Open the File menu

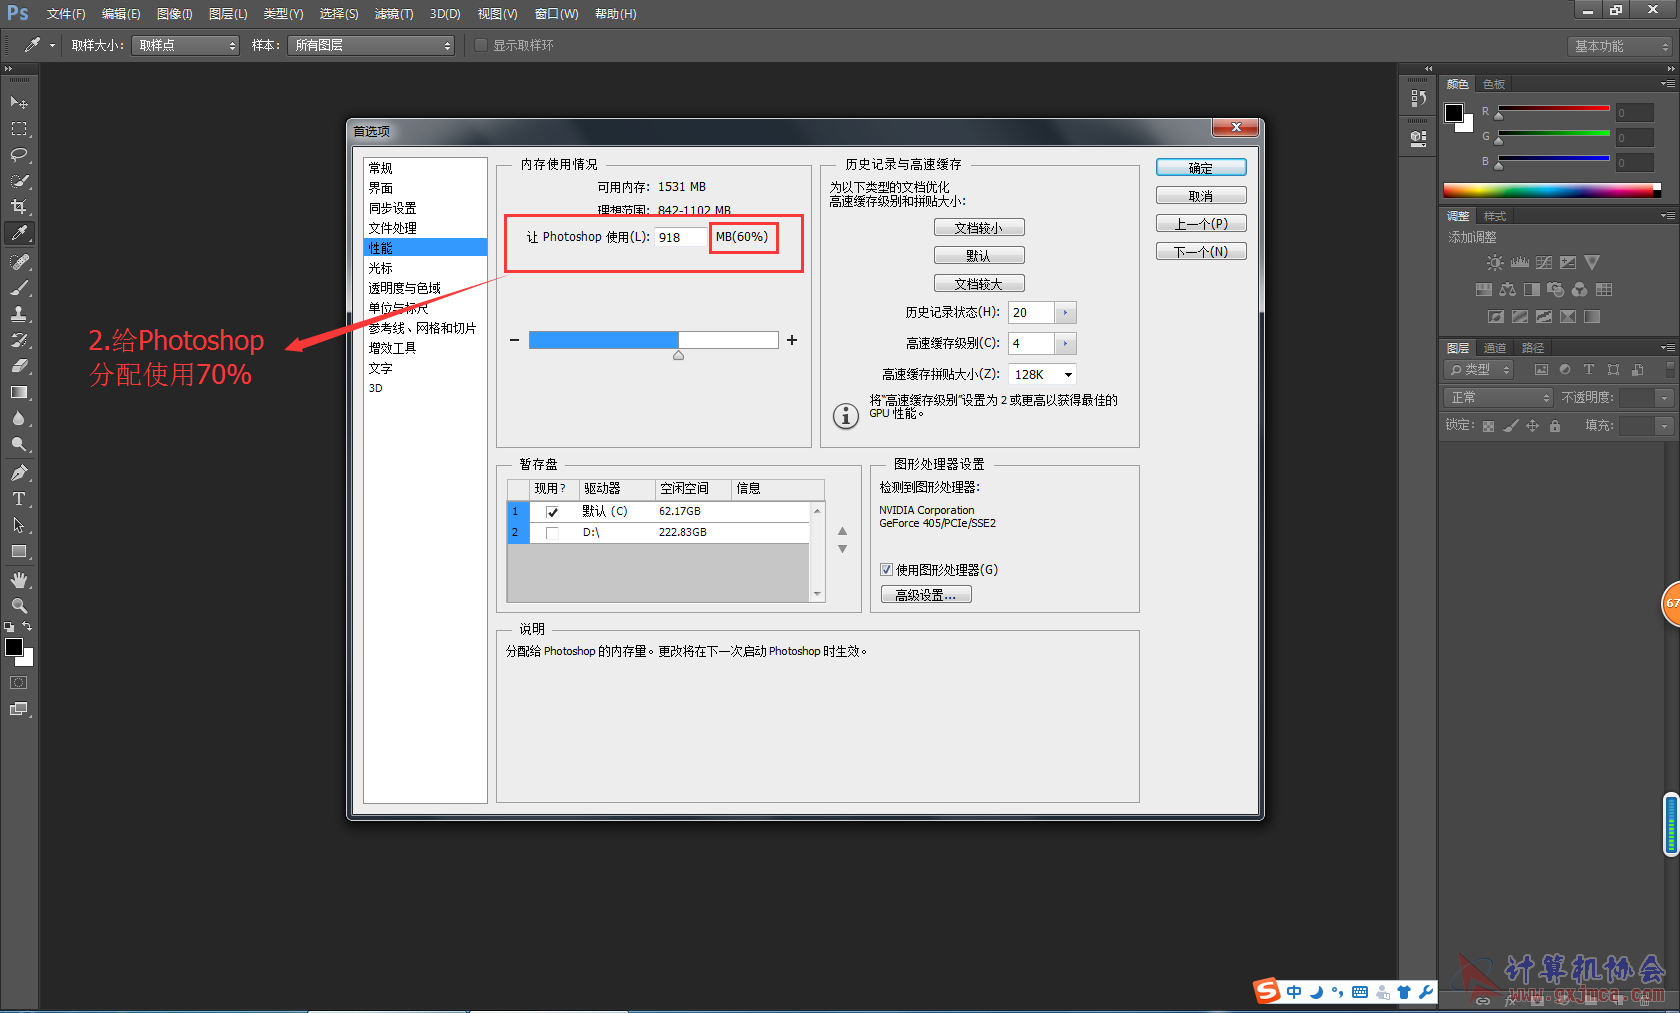tap(66, 14)
